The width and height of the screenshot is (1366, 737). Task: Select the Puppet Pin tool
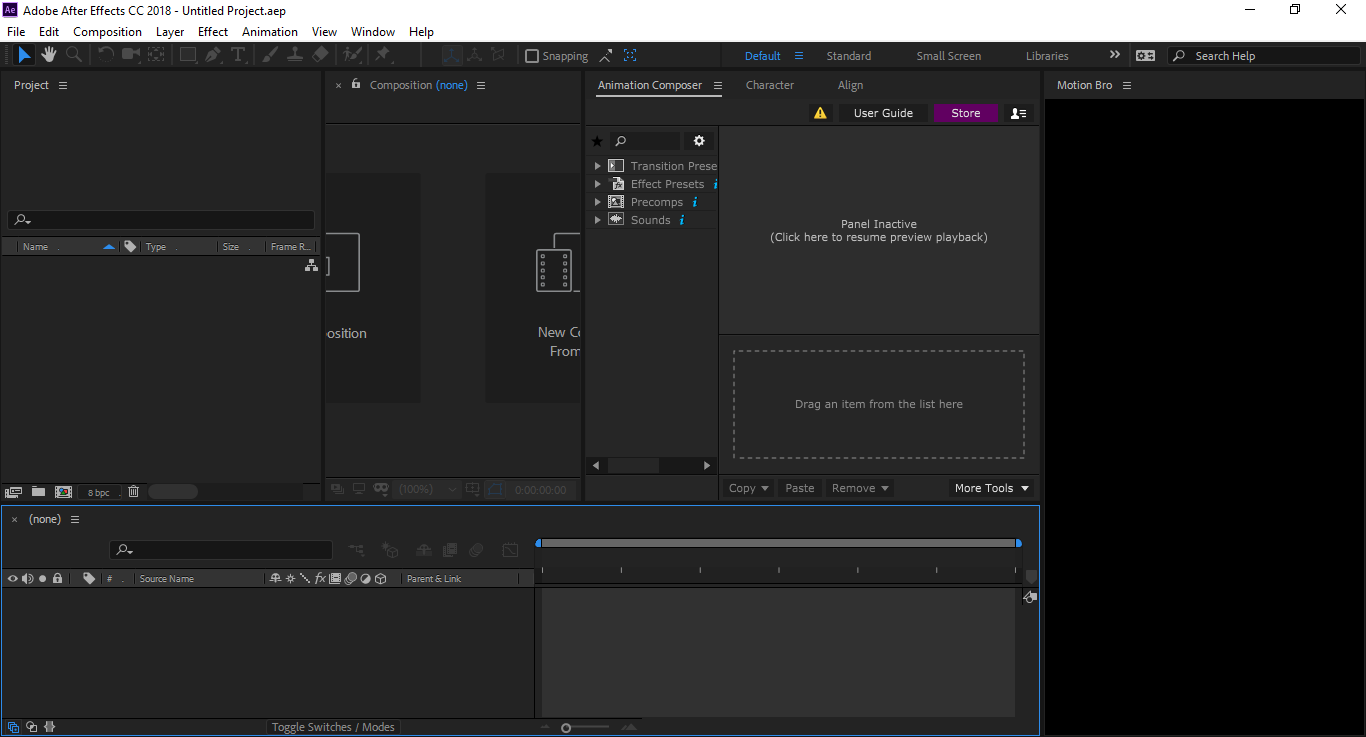[x=382, y=55]
